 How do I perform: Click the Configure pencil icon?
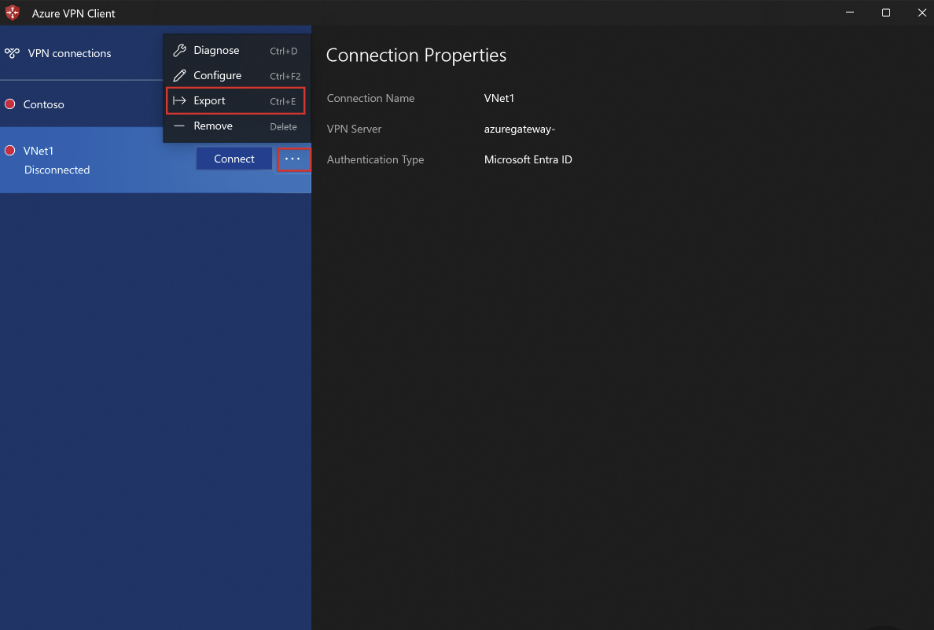click(x=179, y=76)
